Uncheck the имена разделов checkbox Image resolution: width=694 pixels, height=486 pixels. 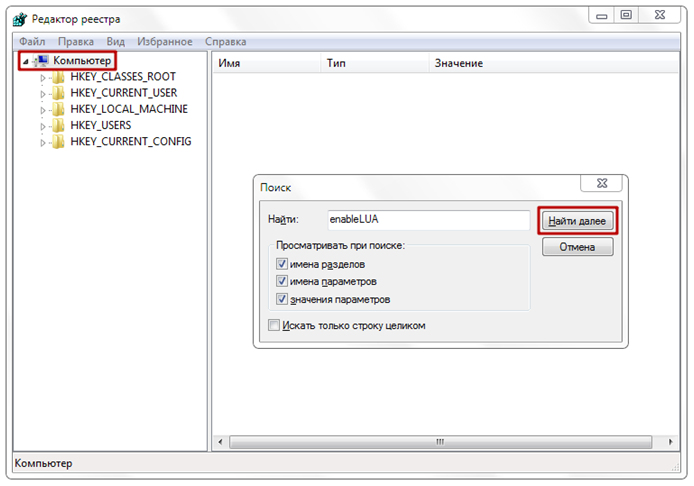coord(282,264)
